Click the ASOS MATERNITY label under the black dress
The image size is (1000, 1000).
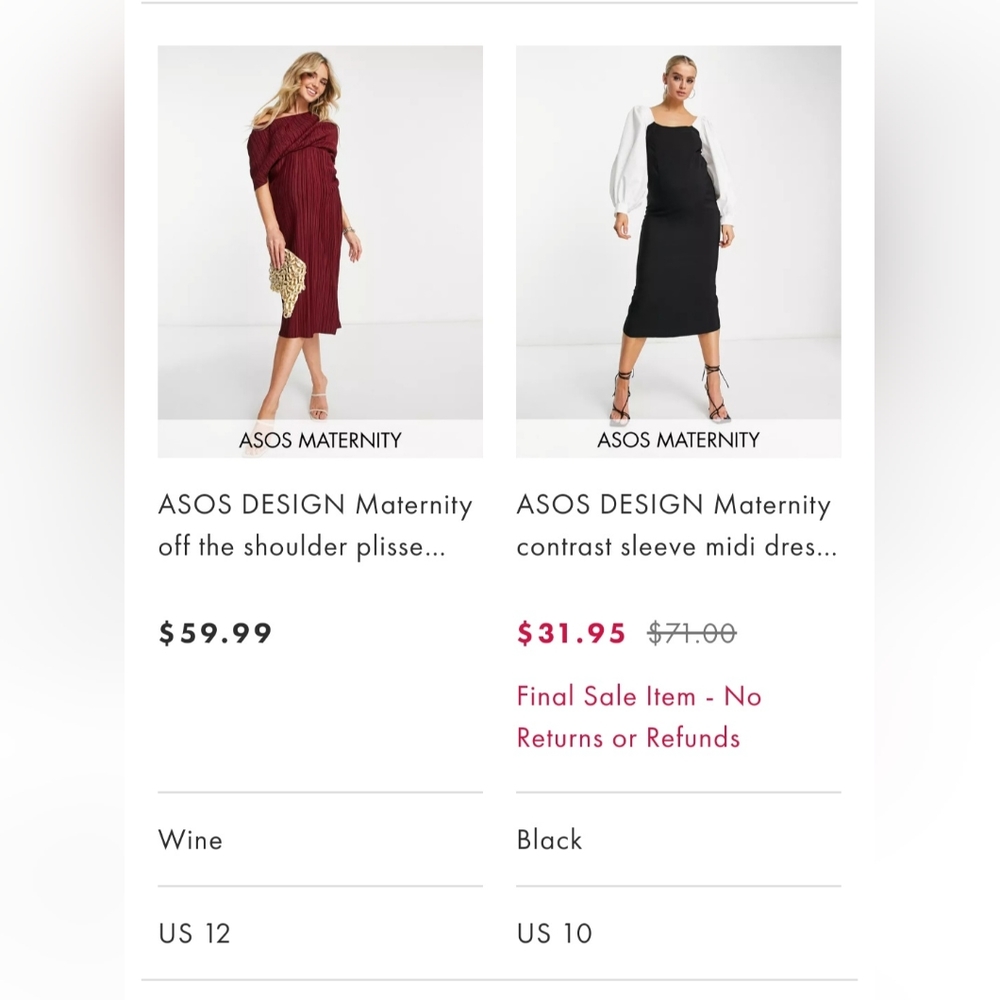pos(678,440)
